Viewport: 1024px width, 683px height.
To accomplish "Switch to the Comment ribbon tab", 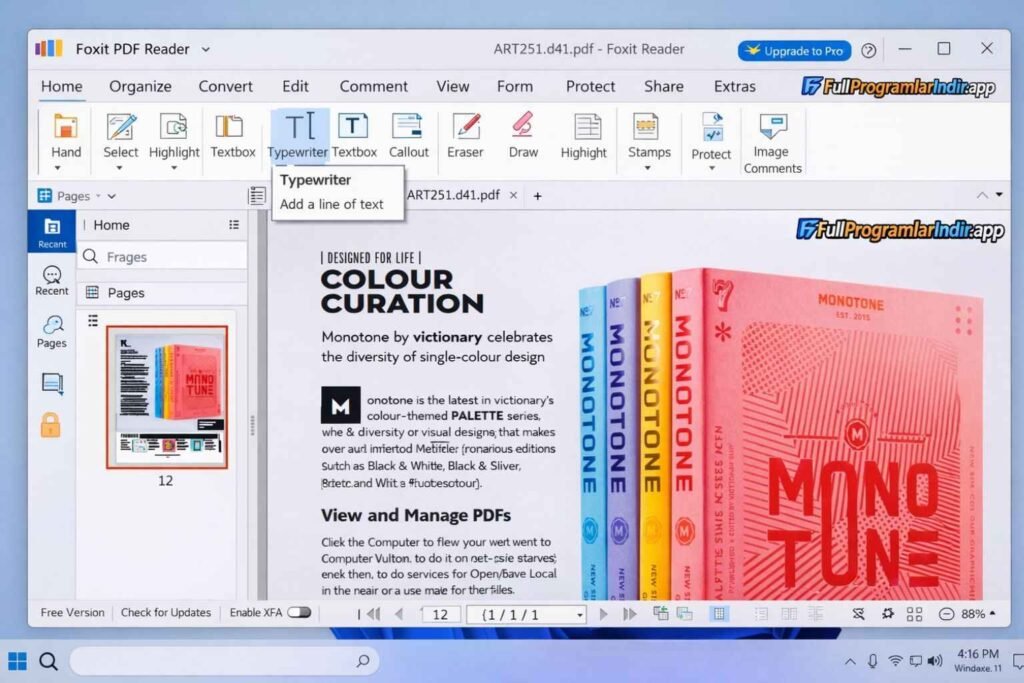I will (373, 87).
